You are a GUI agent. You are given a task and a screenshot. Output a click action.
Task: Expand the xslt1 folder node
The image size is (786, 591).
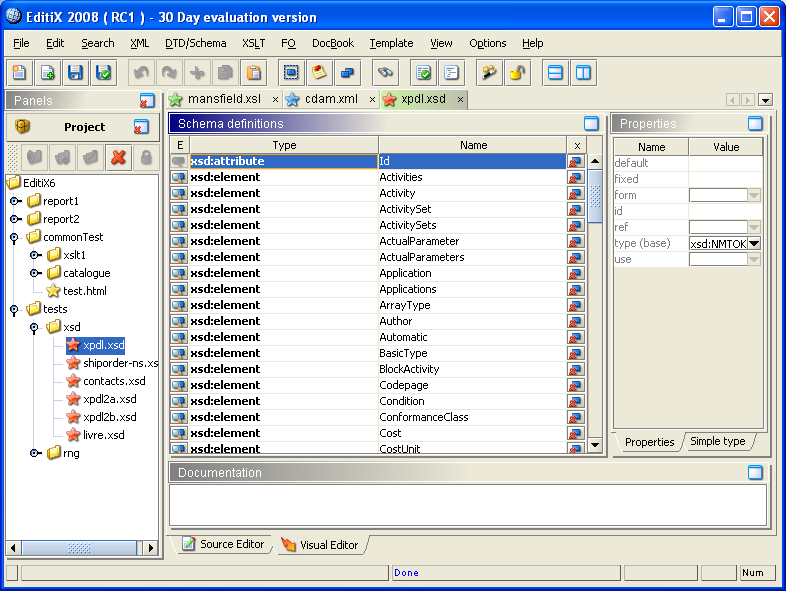tap(36, 255)
